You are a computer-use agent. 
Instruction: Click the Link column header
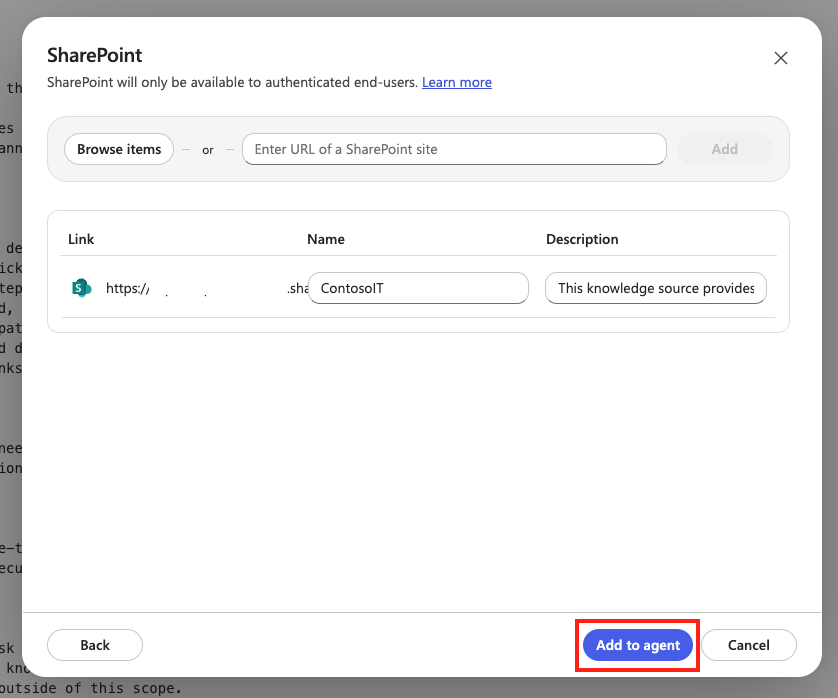[x=81, y=239]
